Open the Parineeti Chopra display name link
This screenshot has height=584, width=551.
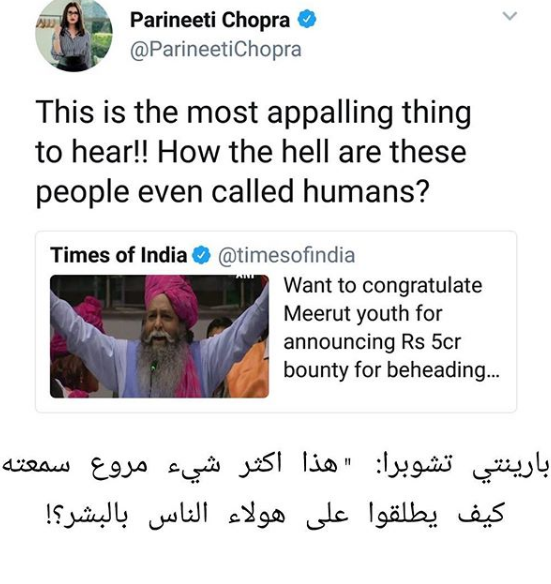coord(210,20)
